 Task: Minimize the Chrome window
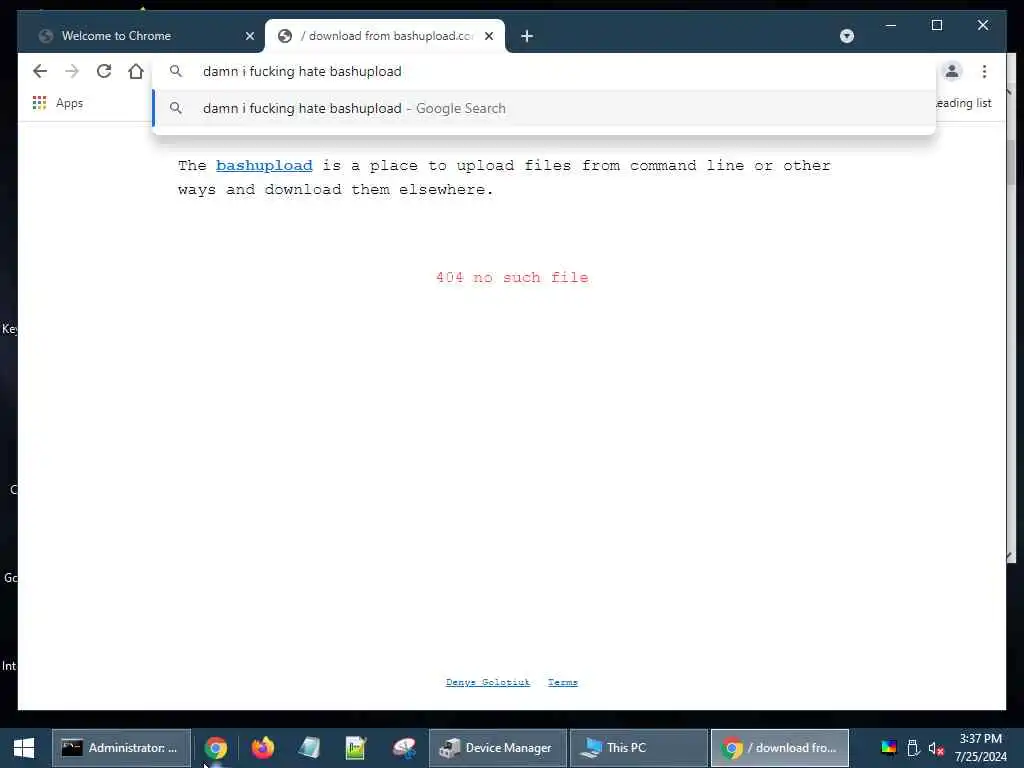pyautogui.click(x=891, y=25)
